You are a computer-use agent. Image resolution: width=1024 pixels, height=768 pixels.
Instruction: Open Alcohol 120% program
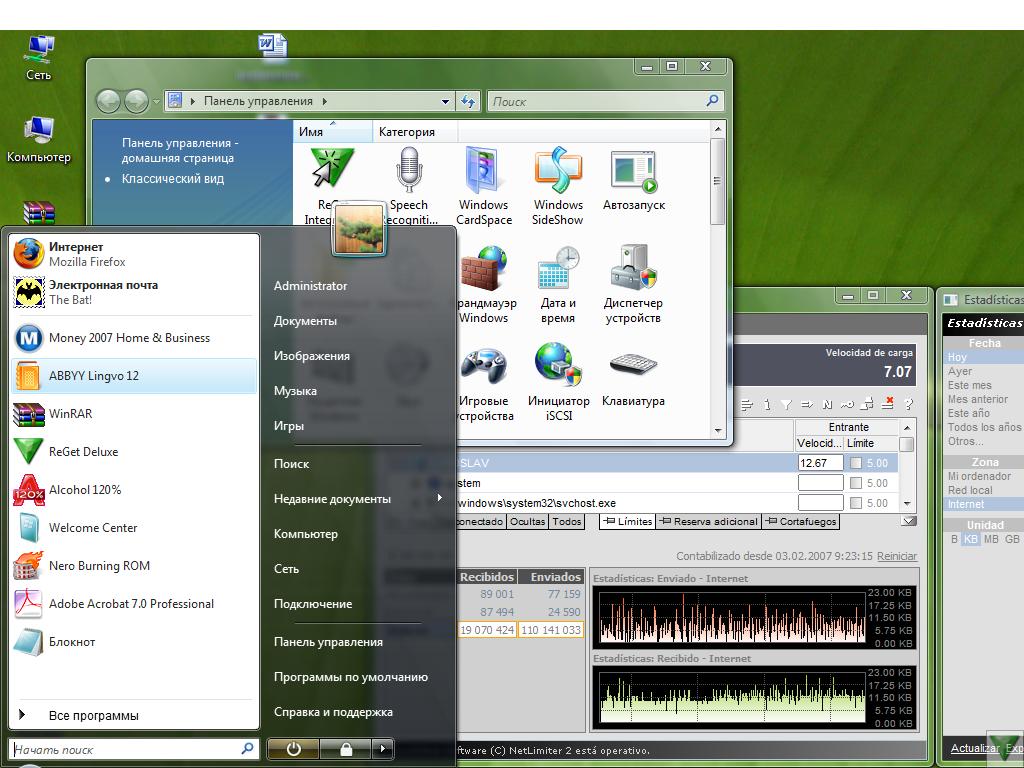pyautogui.click(x=85, y=490)
